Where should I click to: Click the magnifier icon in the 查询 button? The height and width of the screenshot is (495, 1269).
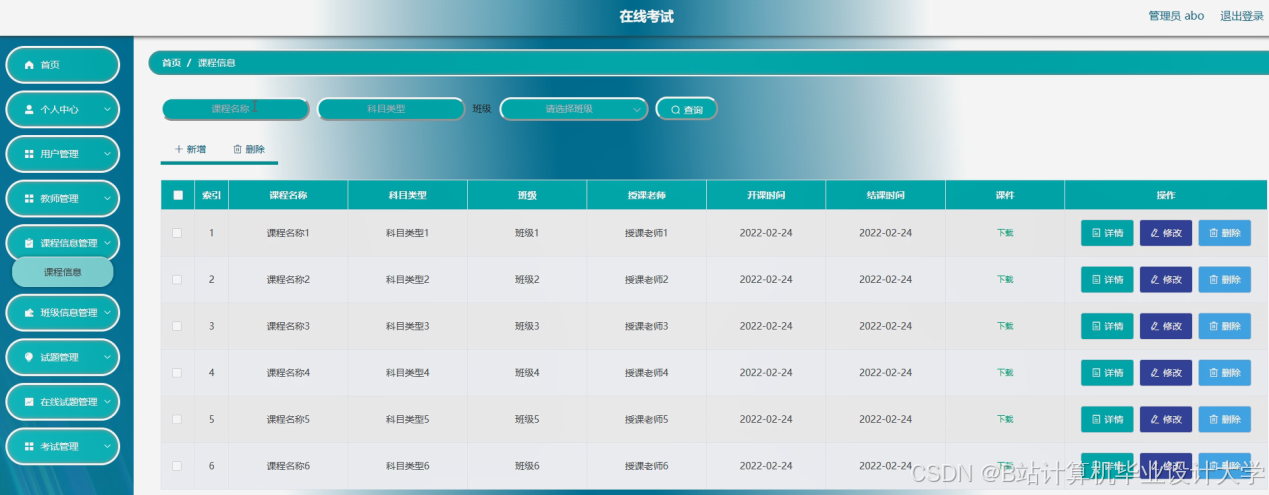pos(676,109)
